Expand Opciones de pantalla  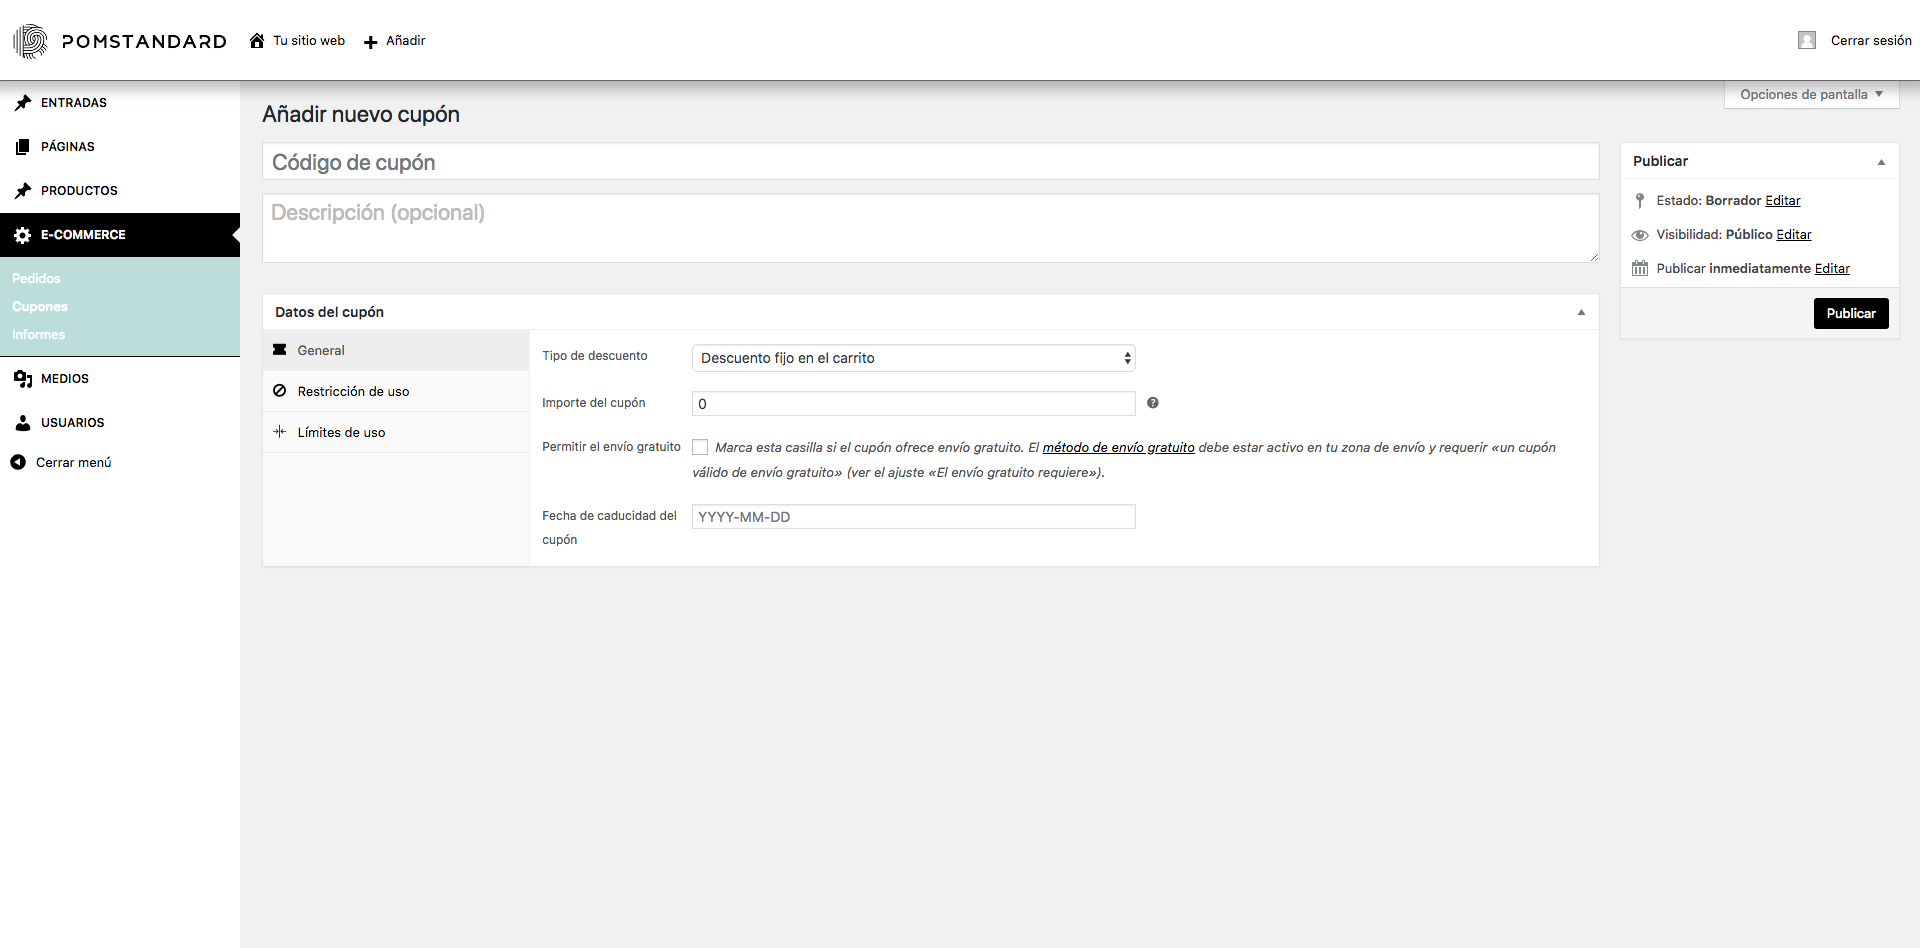(x=1811, y=95)
